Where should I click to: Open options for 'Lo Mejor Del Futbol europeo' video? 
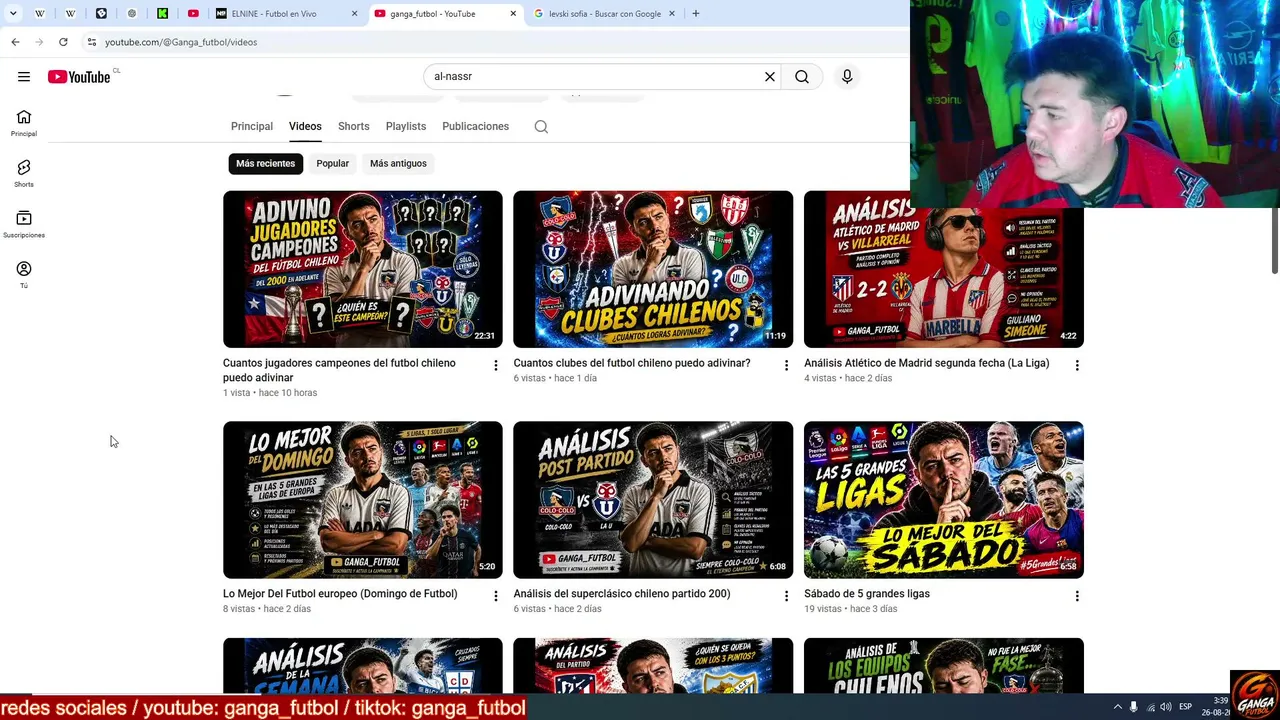point(495,596)
